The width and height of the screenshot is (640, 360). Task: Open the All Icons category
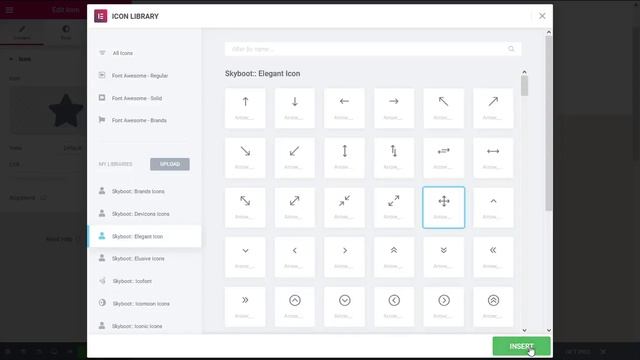[x=144, y=53]
